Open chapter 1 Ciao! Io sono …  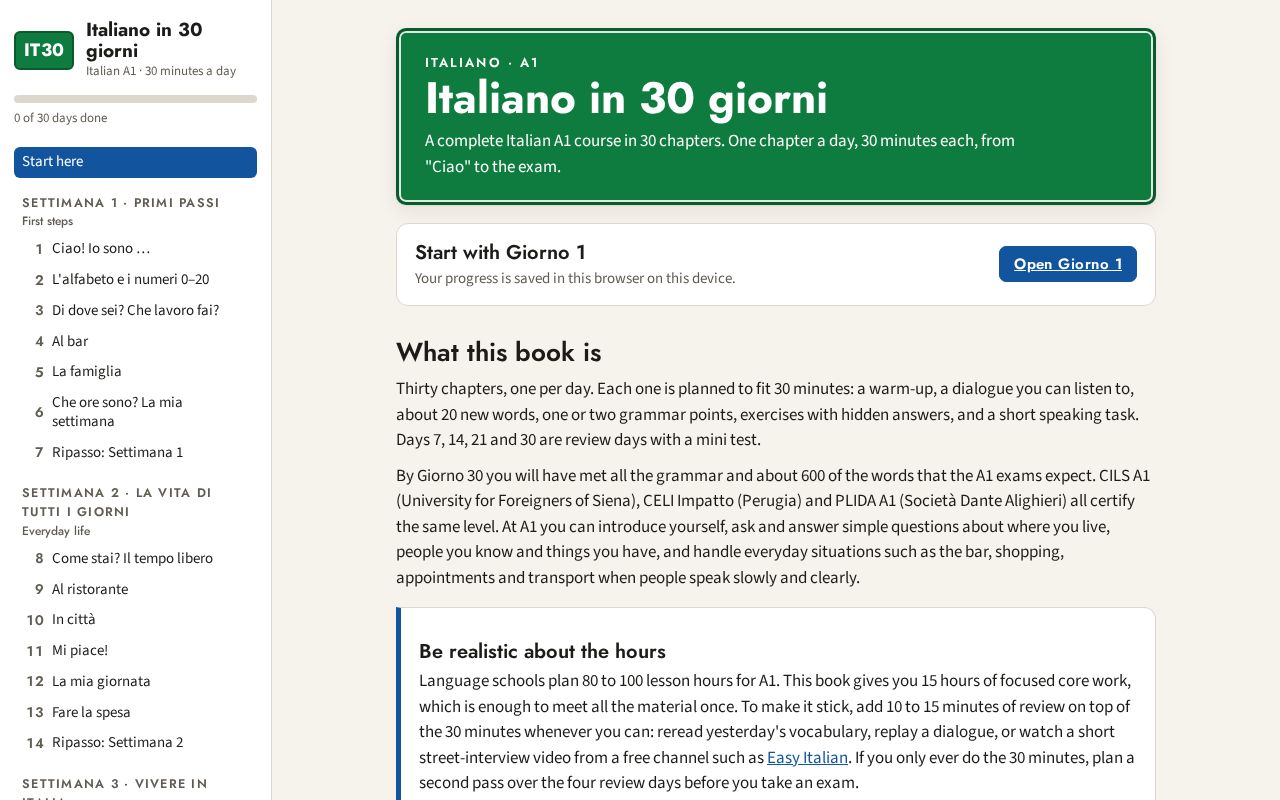pos(135,249)
